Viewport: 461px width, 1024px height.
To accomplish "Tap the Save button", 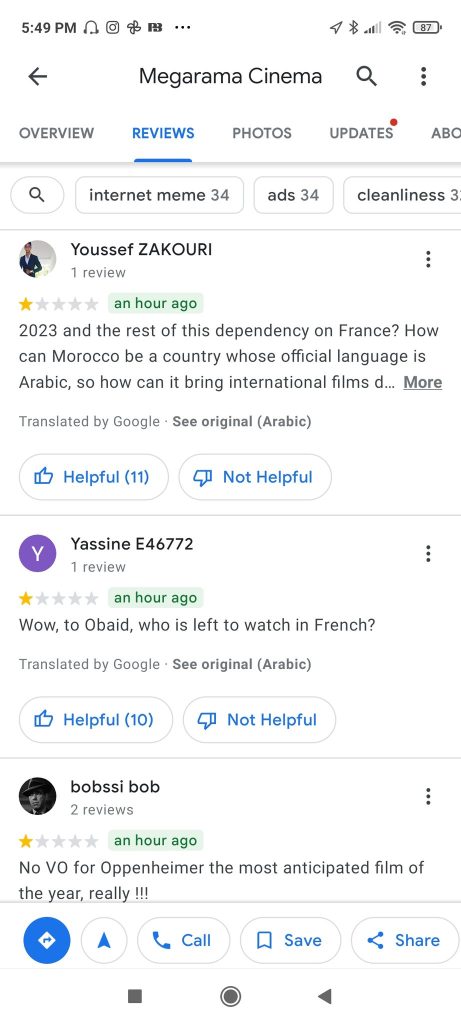I will [x=291, y=940].
